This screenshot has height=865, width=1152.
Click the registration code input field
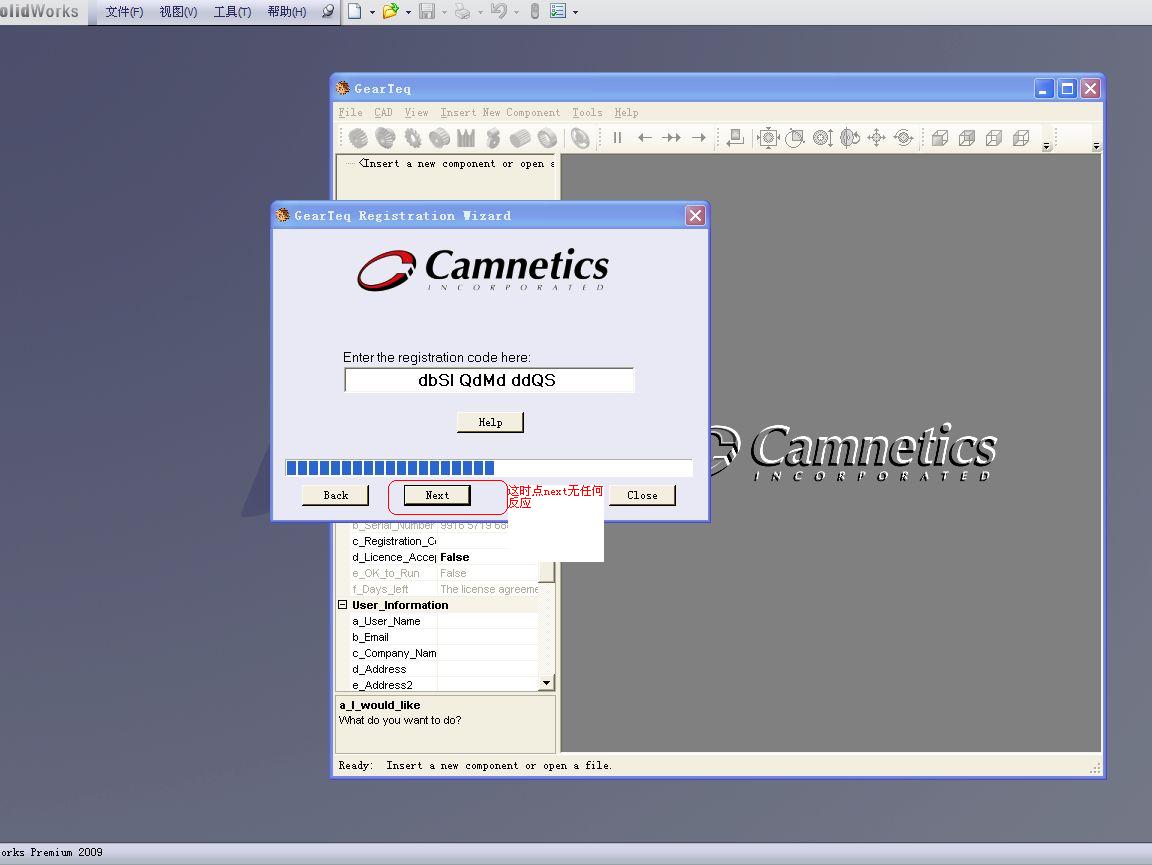click(489, 381)
